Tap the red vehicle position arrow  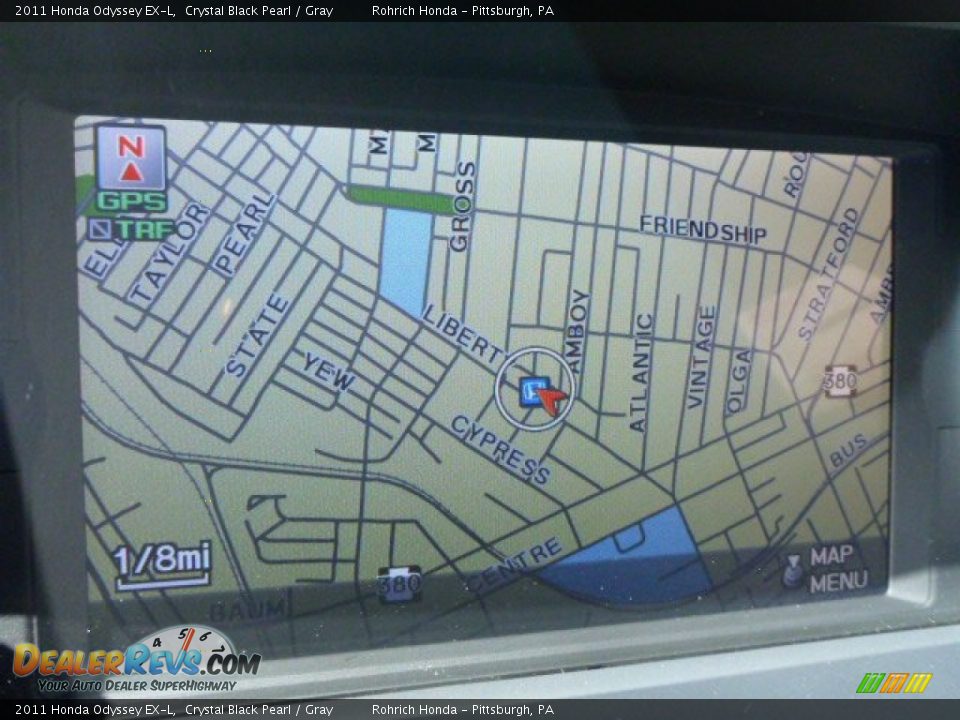click(551, 399)
